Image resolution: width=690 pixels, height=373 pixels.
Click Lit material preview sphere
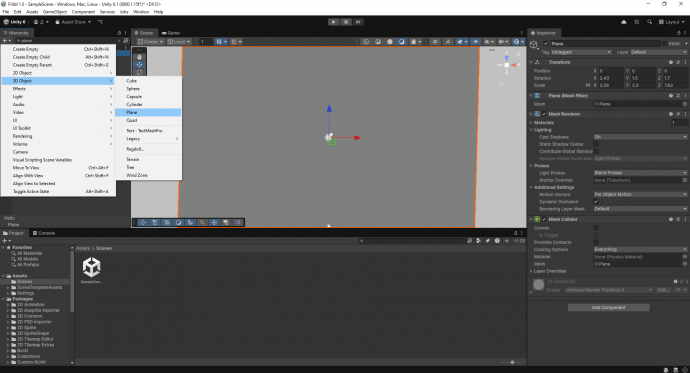(539, 285)
